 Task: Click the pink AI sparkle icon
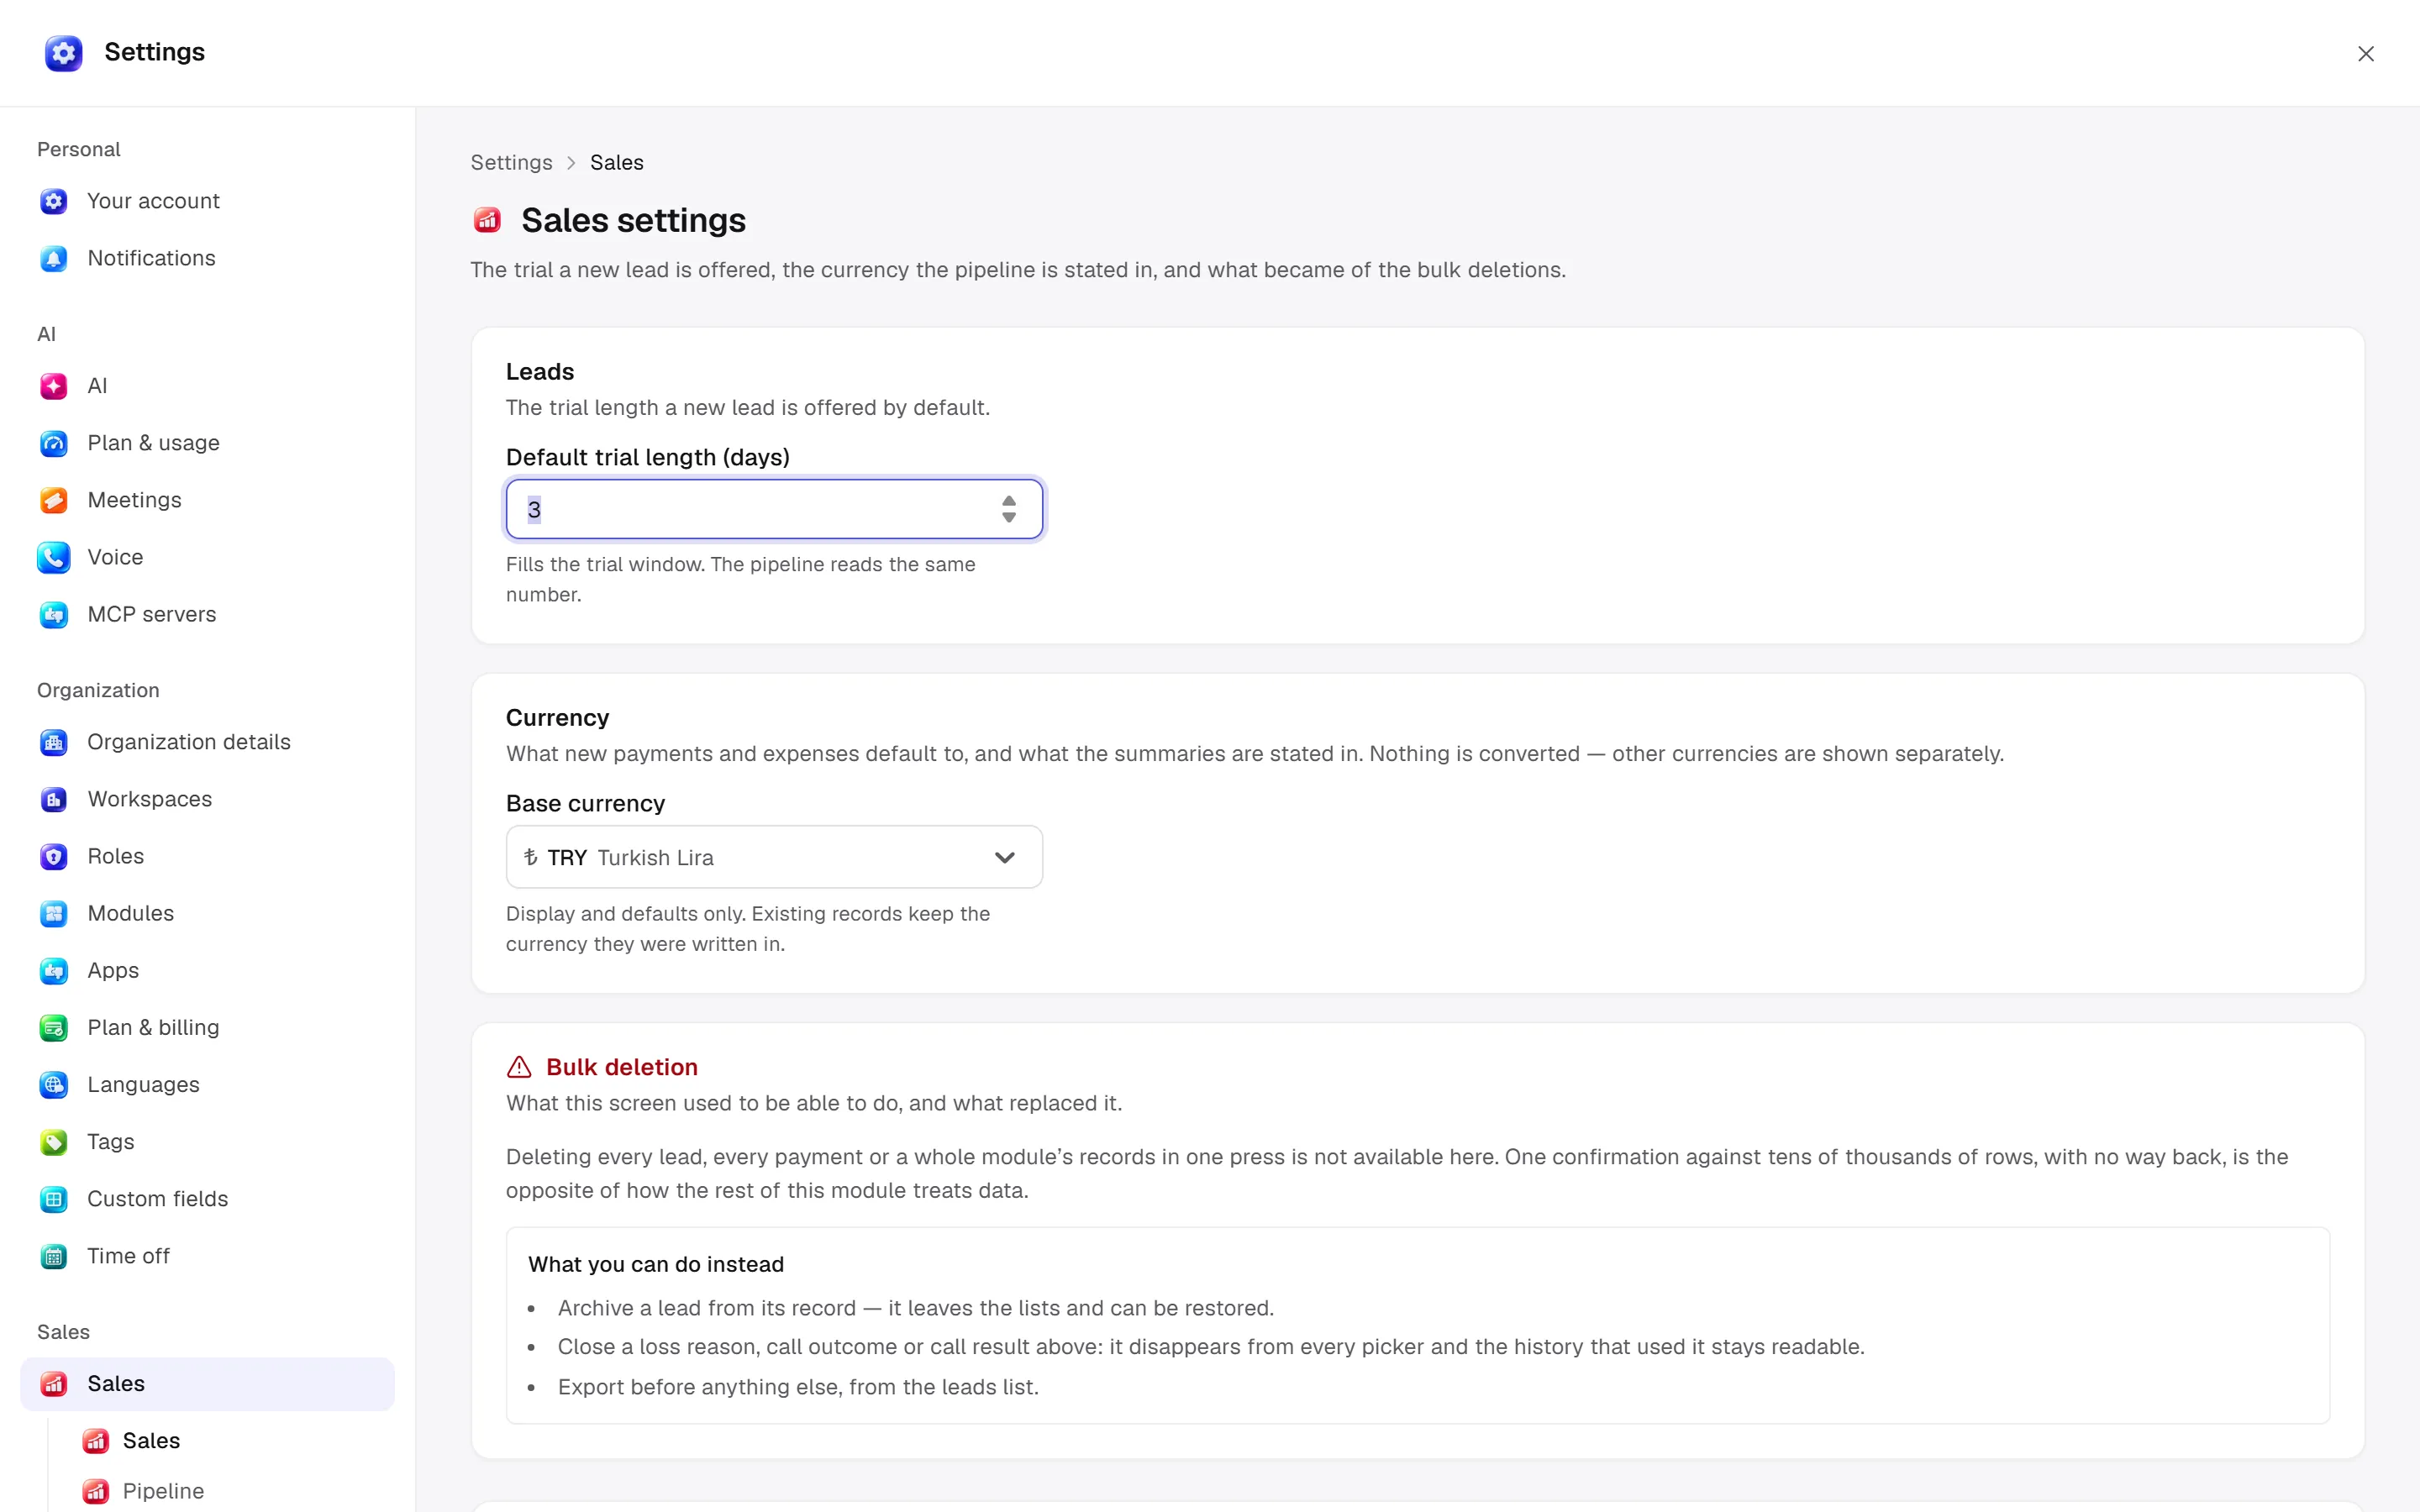click(54, 386)
